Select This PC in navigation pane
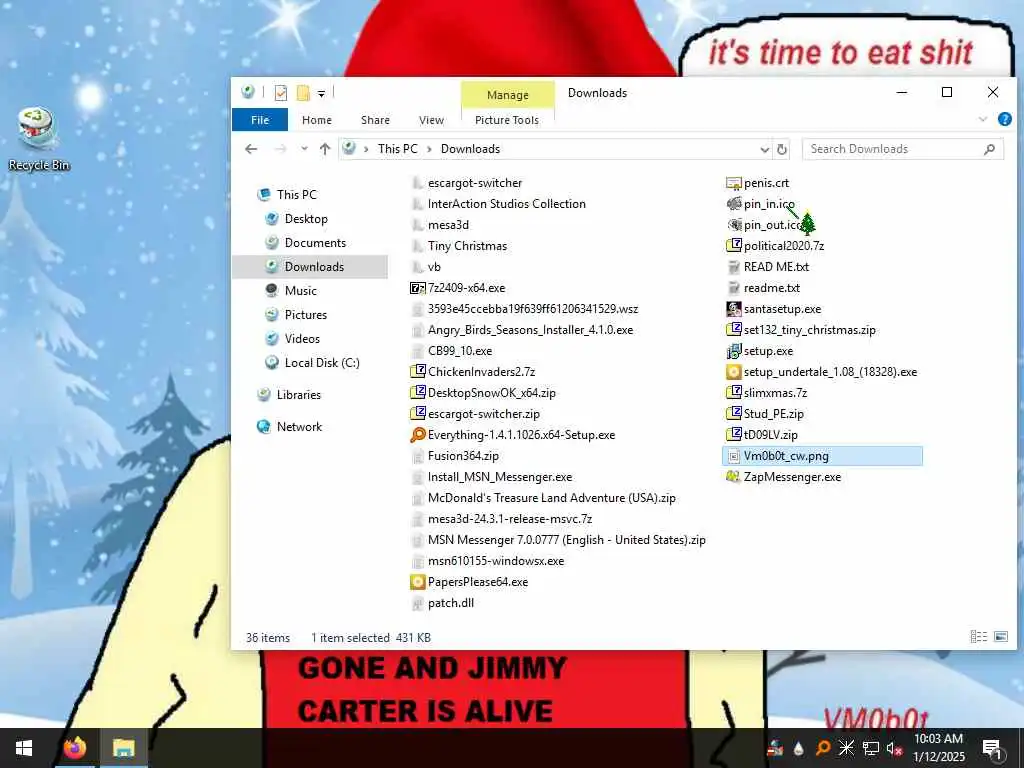 tap(296, 195)
